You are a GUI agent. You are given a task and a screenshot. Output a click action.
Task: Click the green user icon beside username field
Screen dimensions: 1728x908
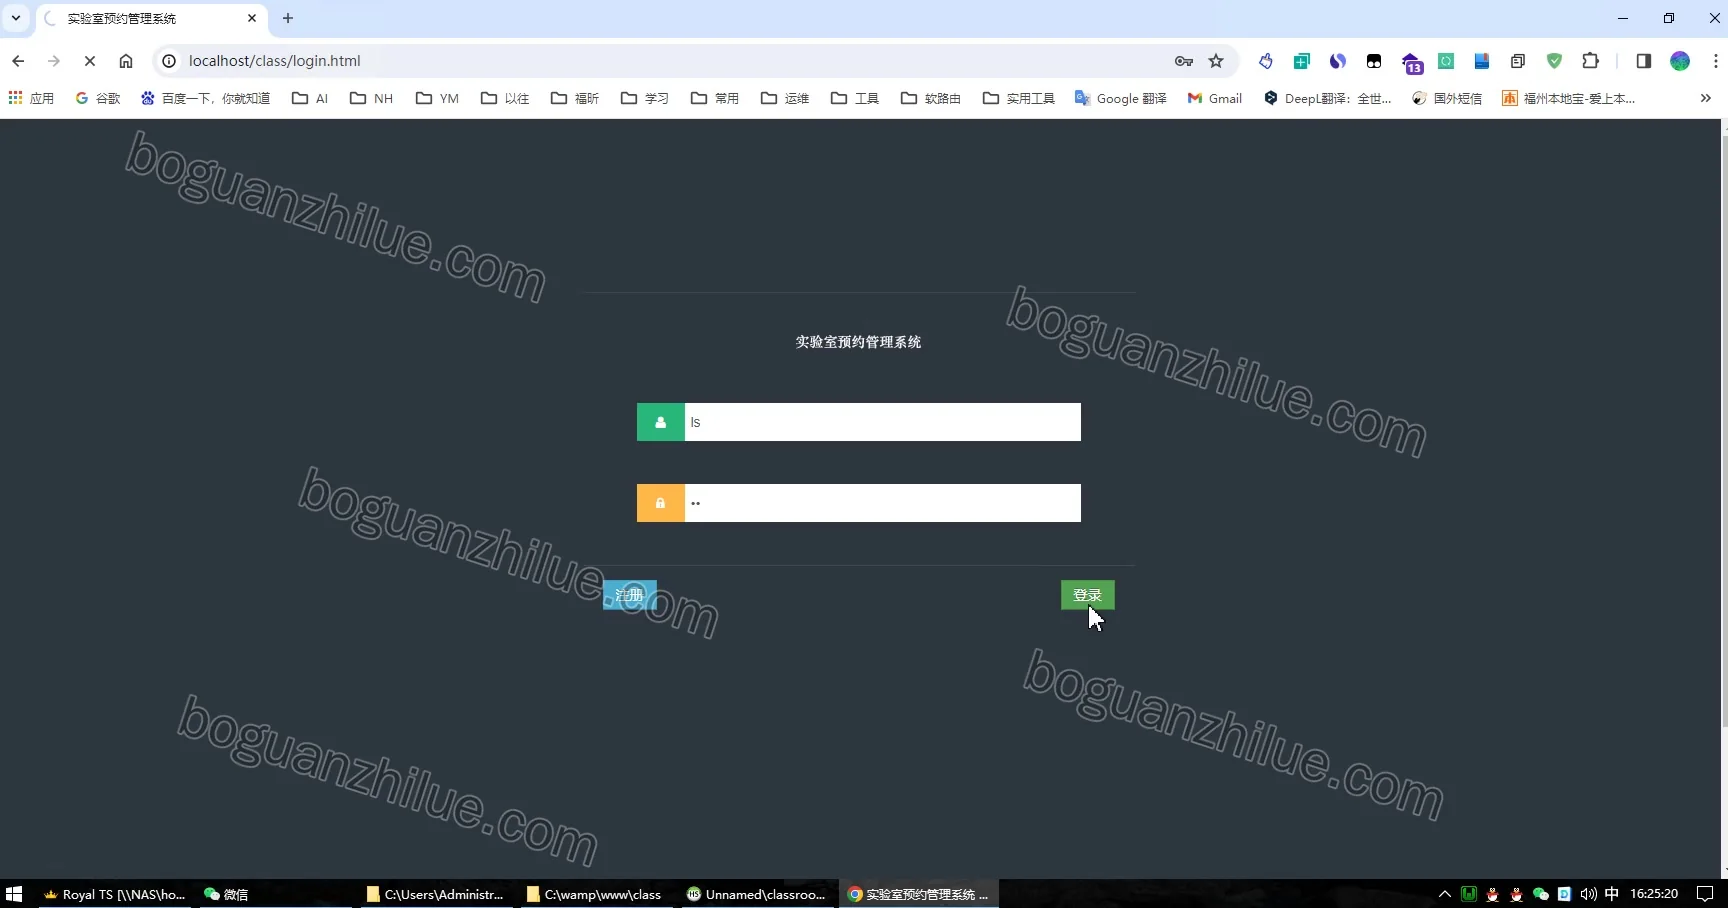point(660,422)
